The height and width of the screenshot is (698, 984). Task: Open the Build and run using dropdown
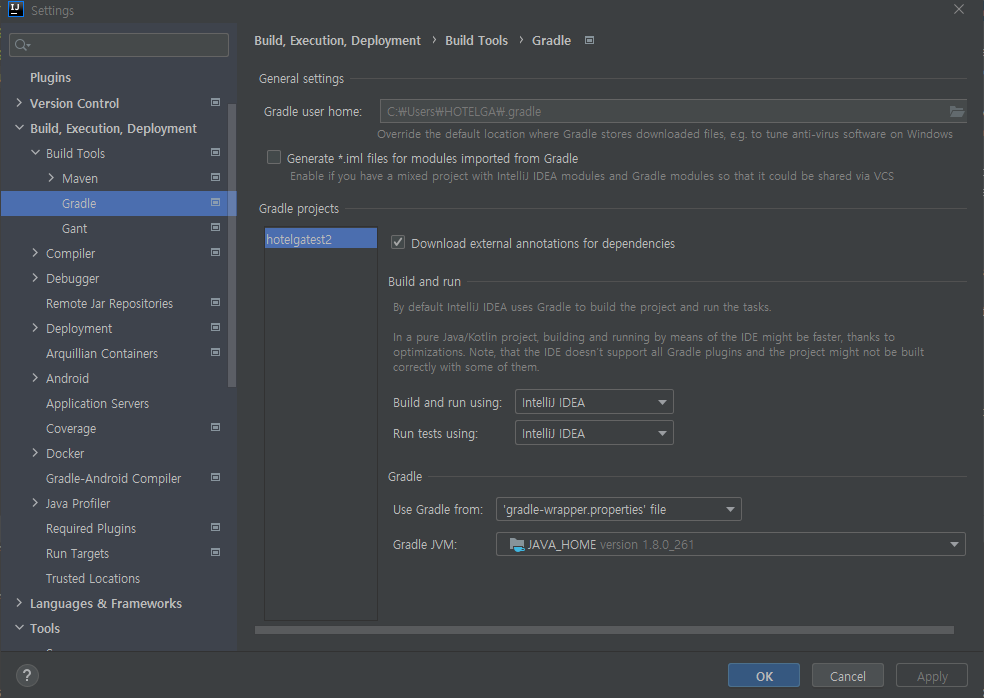[594, 402]
